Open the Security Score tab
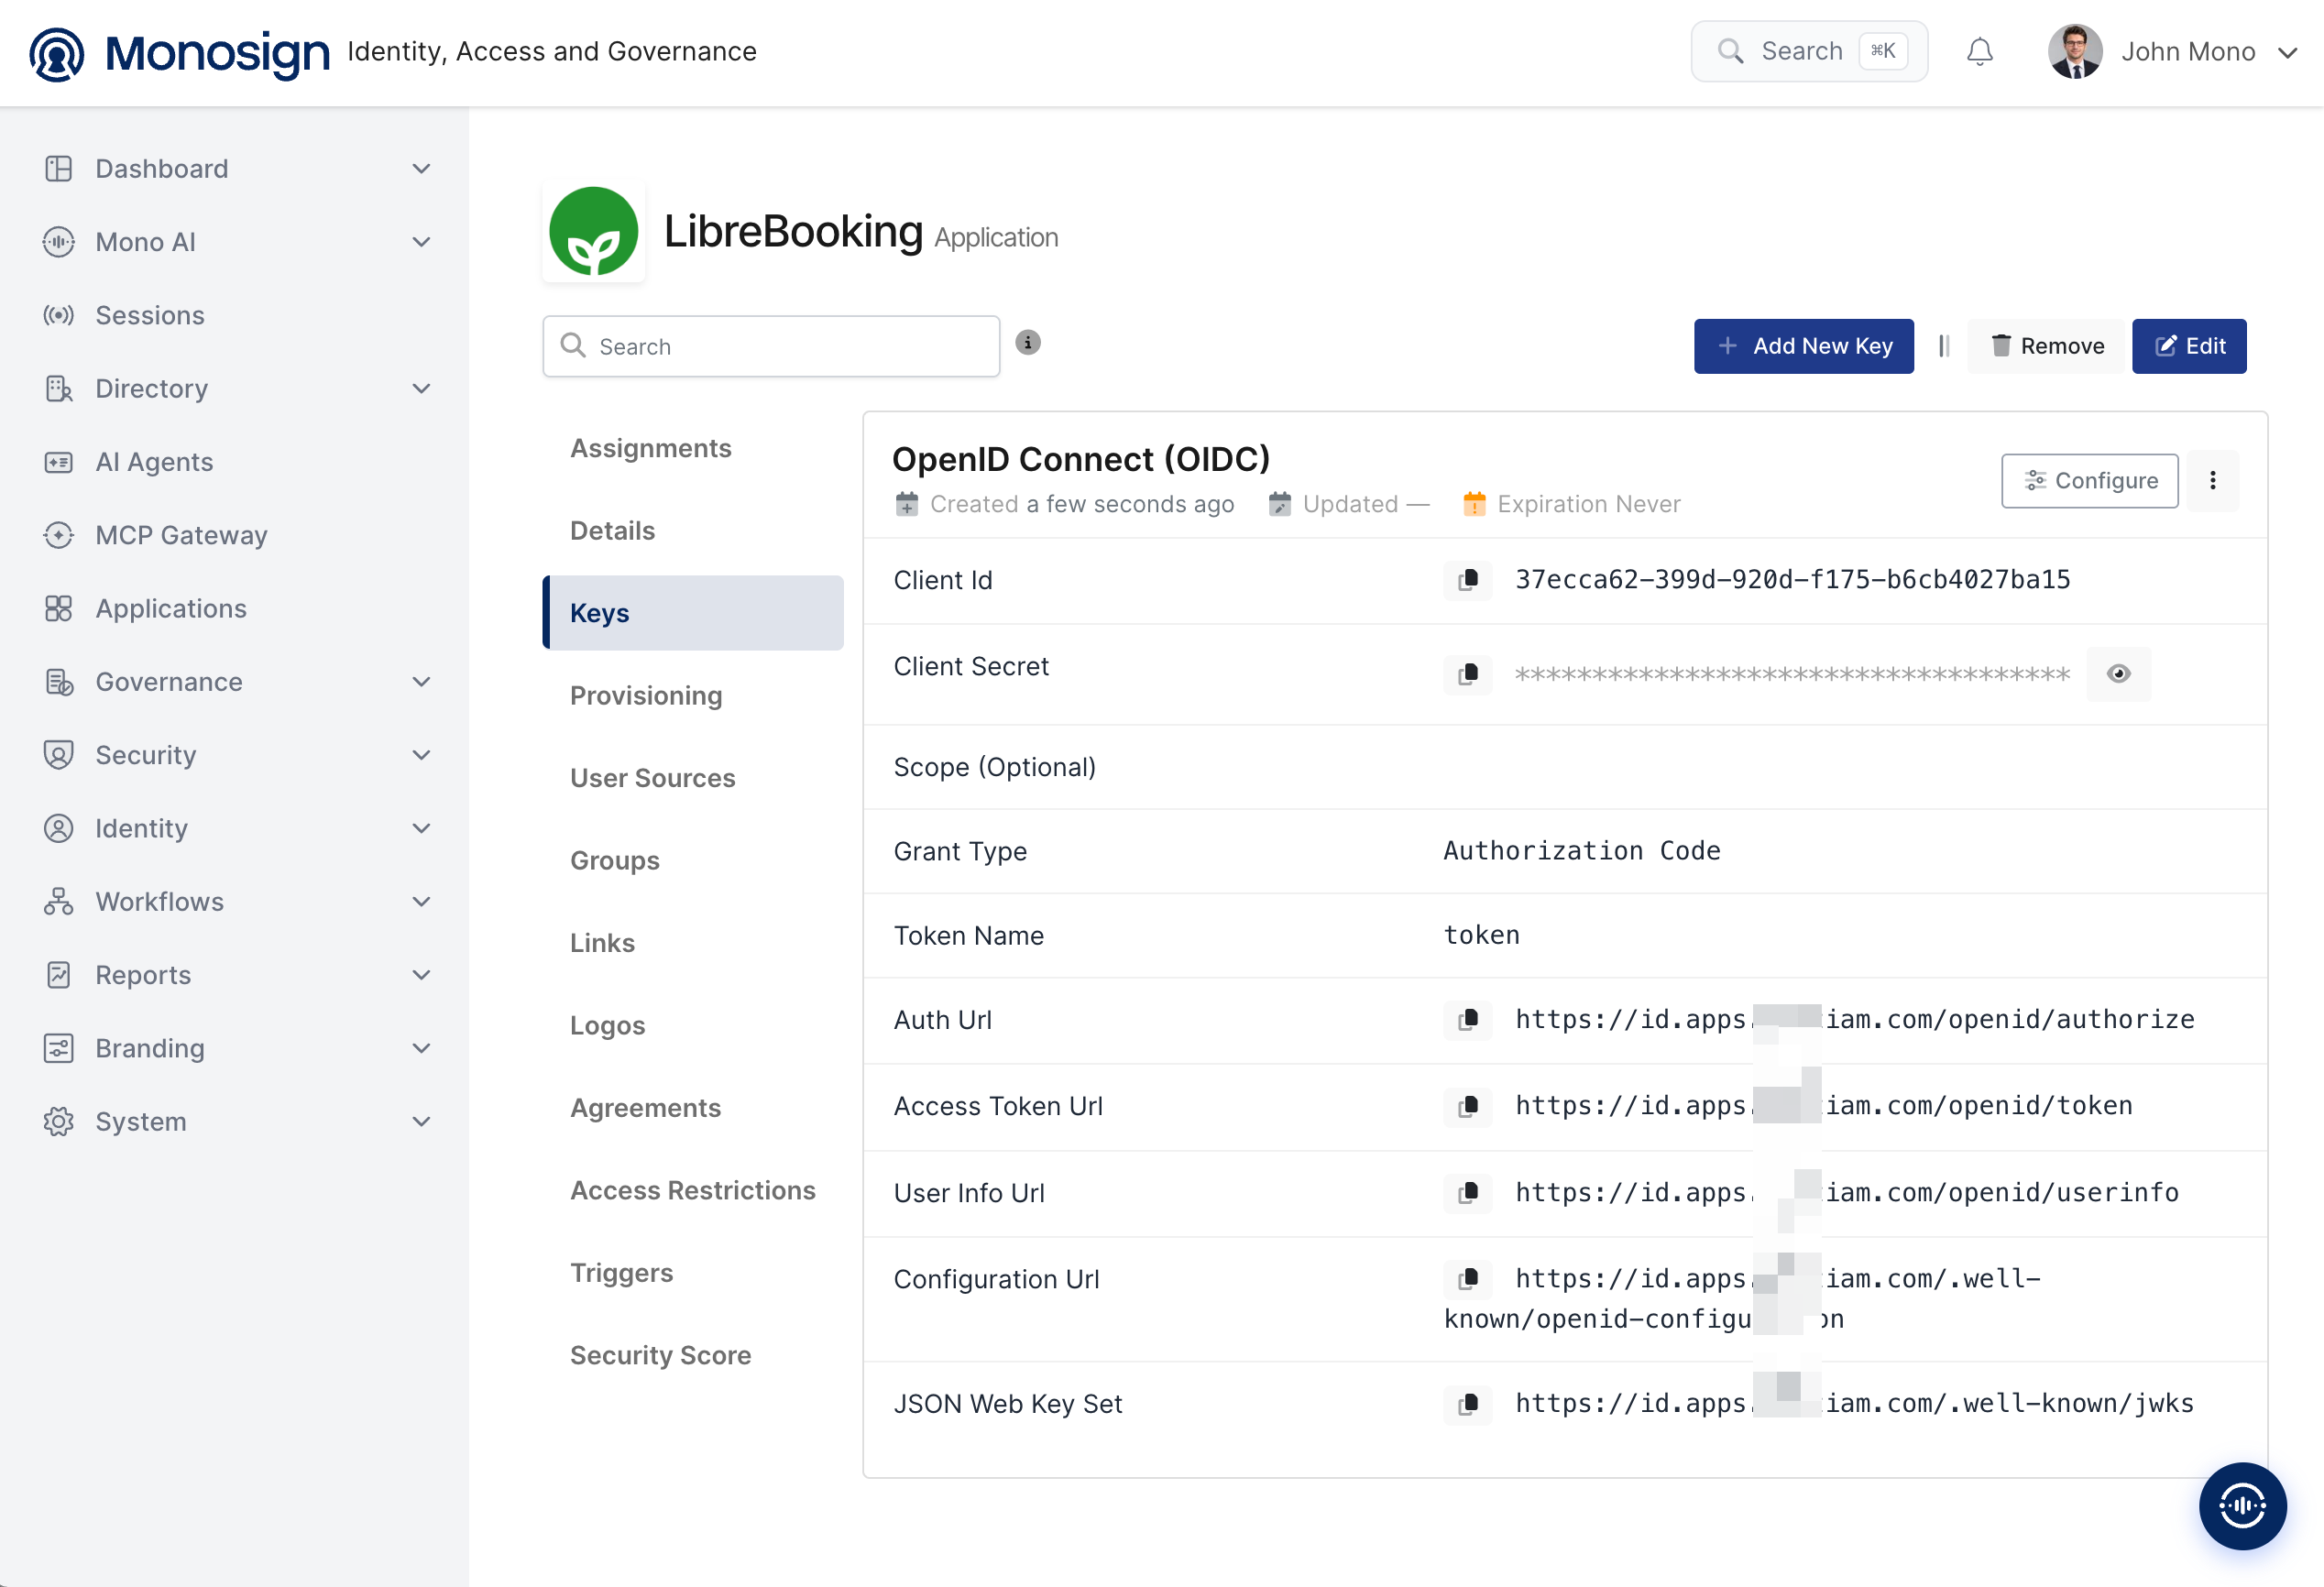Viewport: 2324px width, 1587px height. pyautogui.click(x=692, y=1355)
